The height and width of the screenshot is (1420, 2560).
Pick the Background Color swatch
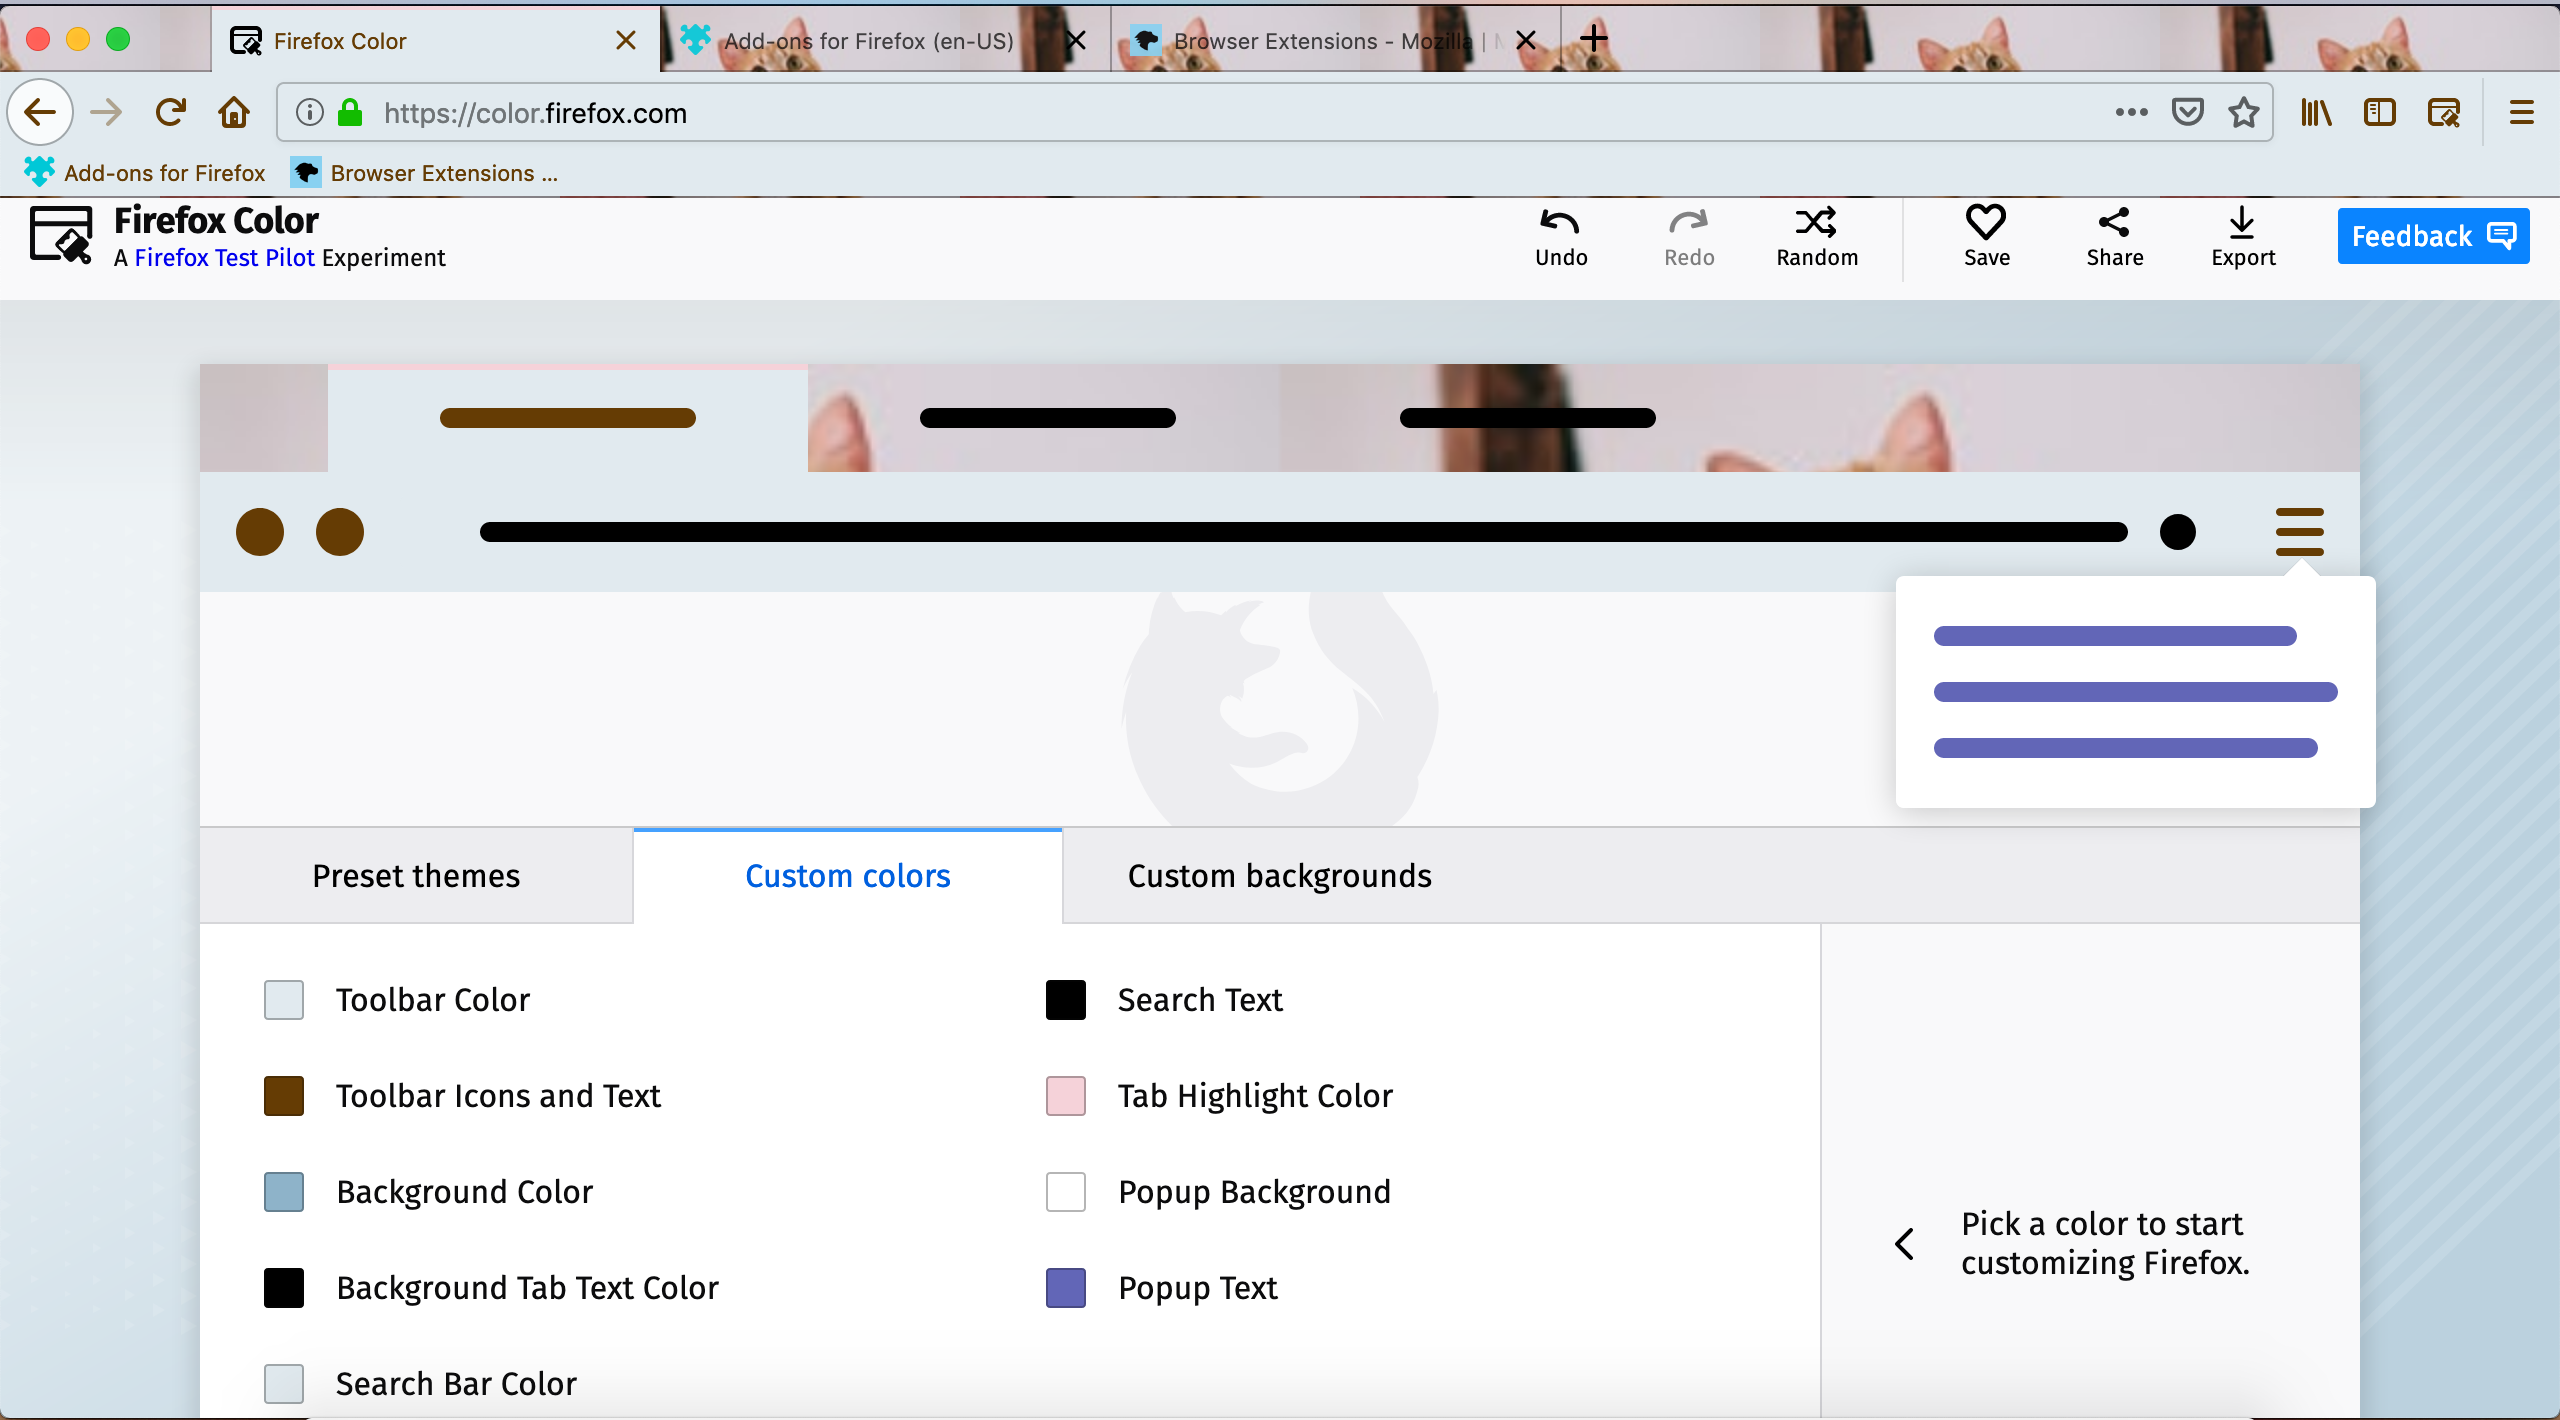[x=284, y=1192]
